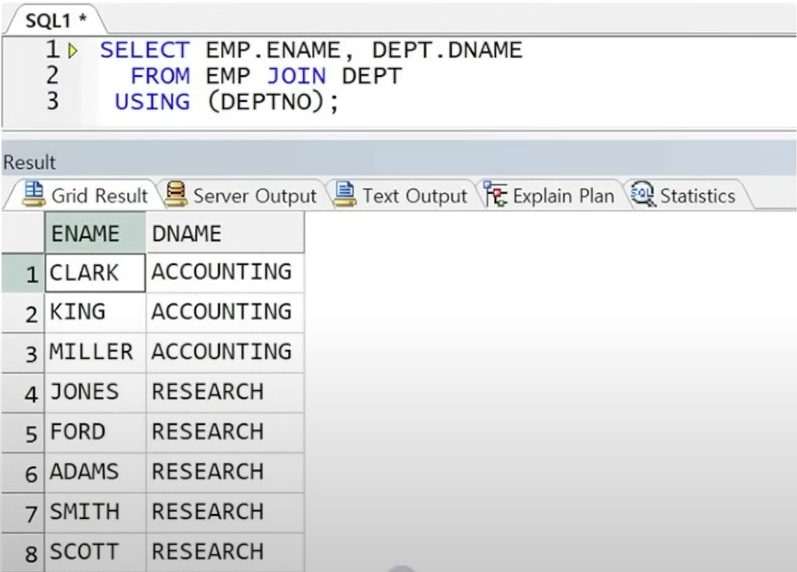Select RESEARCH cell in SCOTT row

coord(225,553)
